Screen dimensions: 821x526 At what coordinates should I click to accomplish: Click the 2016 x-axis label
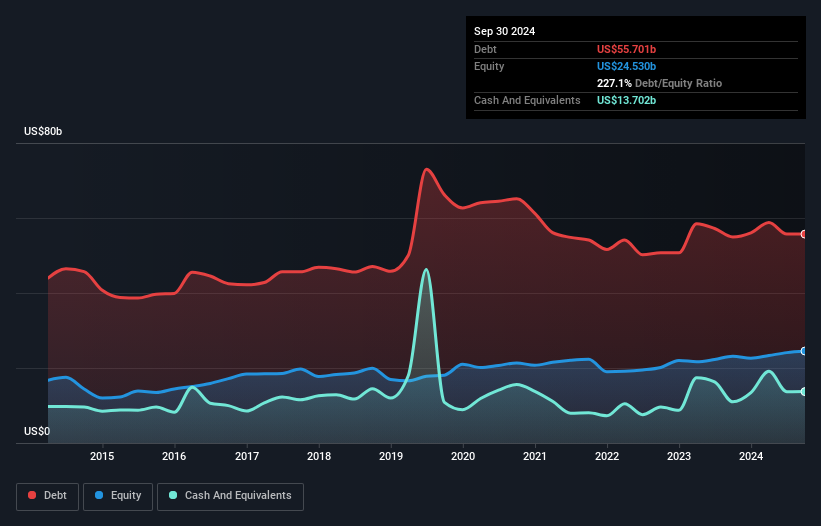[x=174, y=456]
